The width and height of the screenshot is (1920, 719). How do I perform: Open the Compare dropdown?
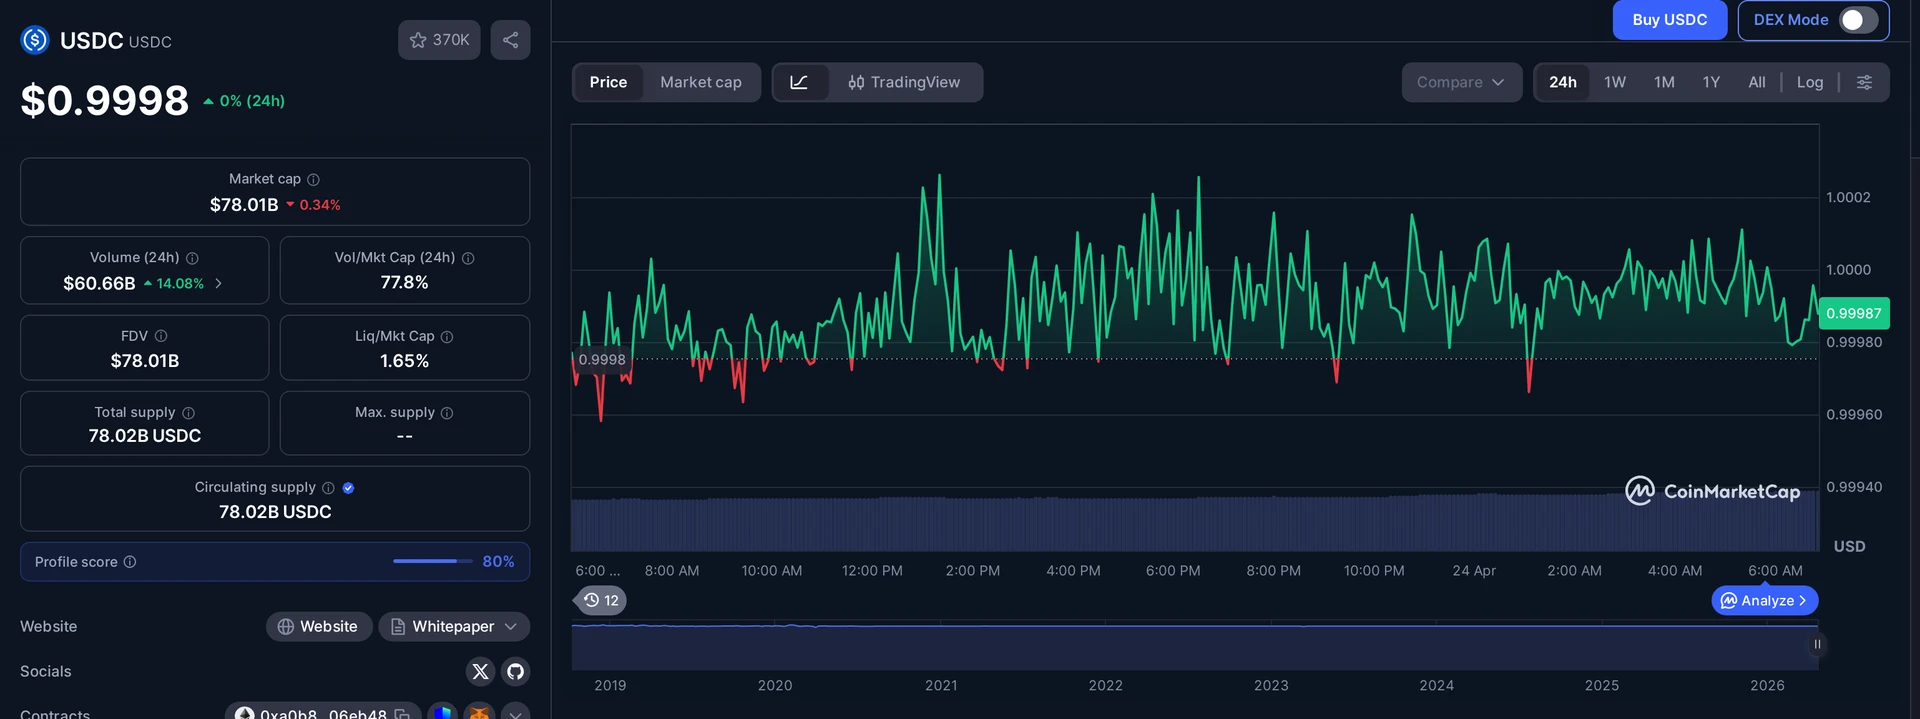coord(1461,82)
